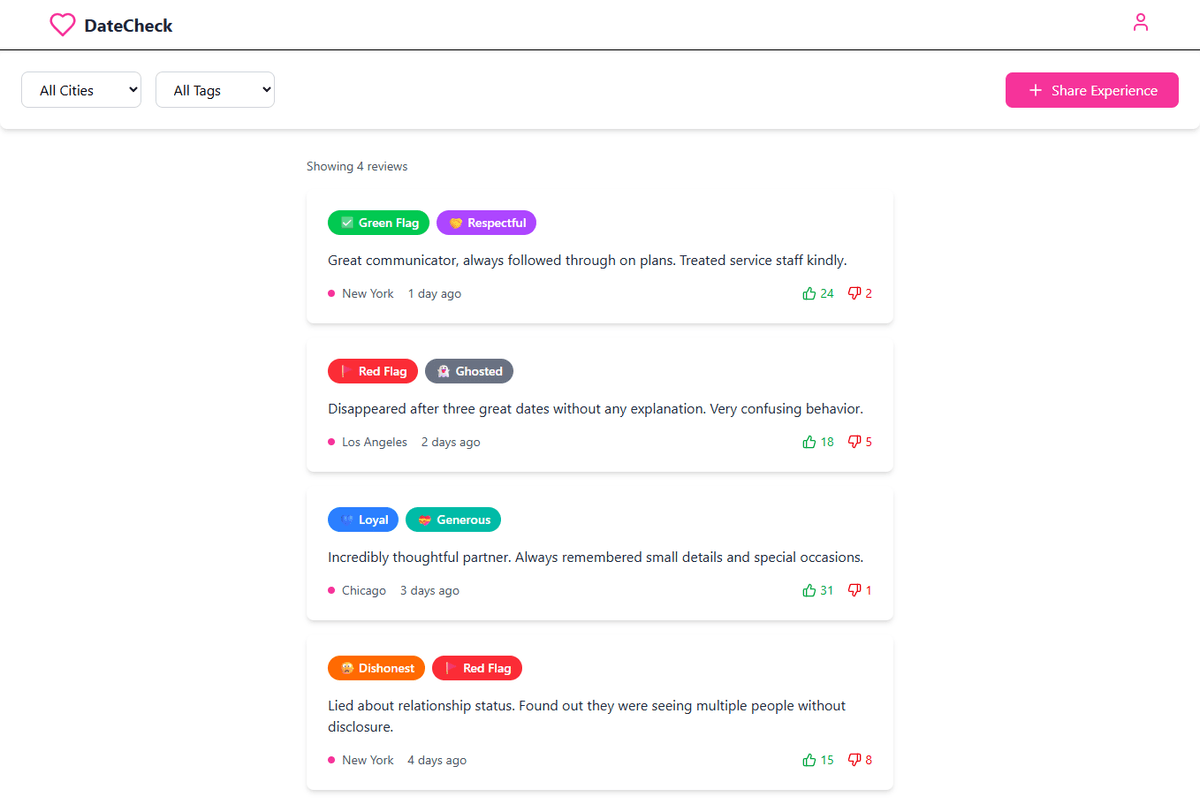Click the Lied about relationship status text
Screen dimensions: 1200x804
click(587, 716)
